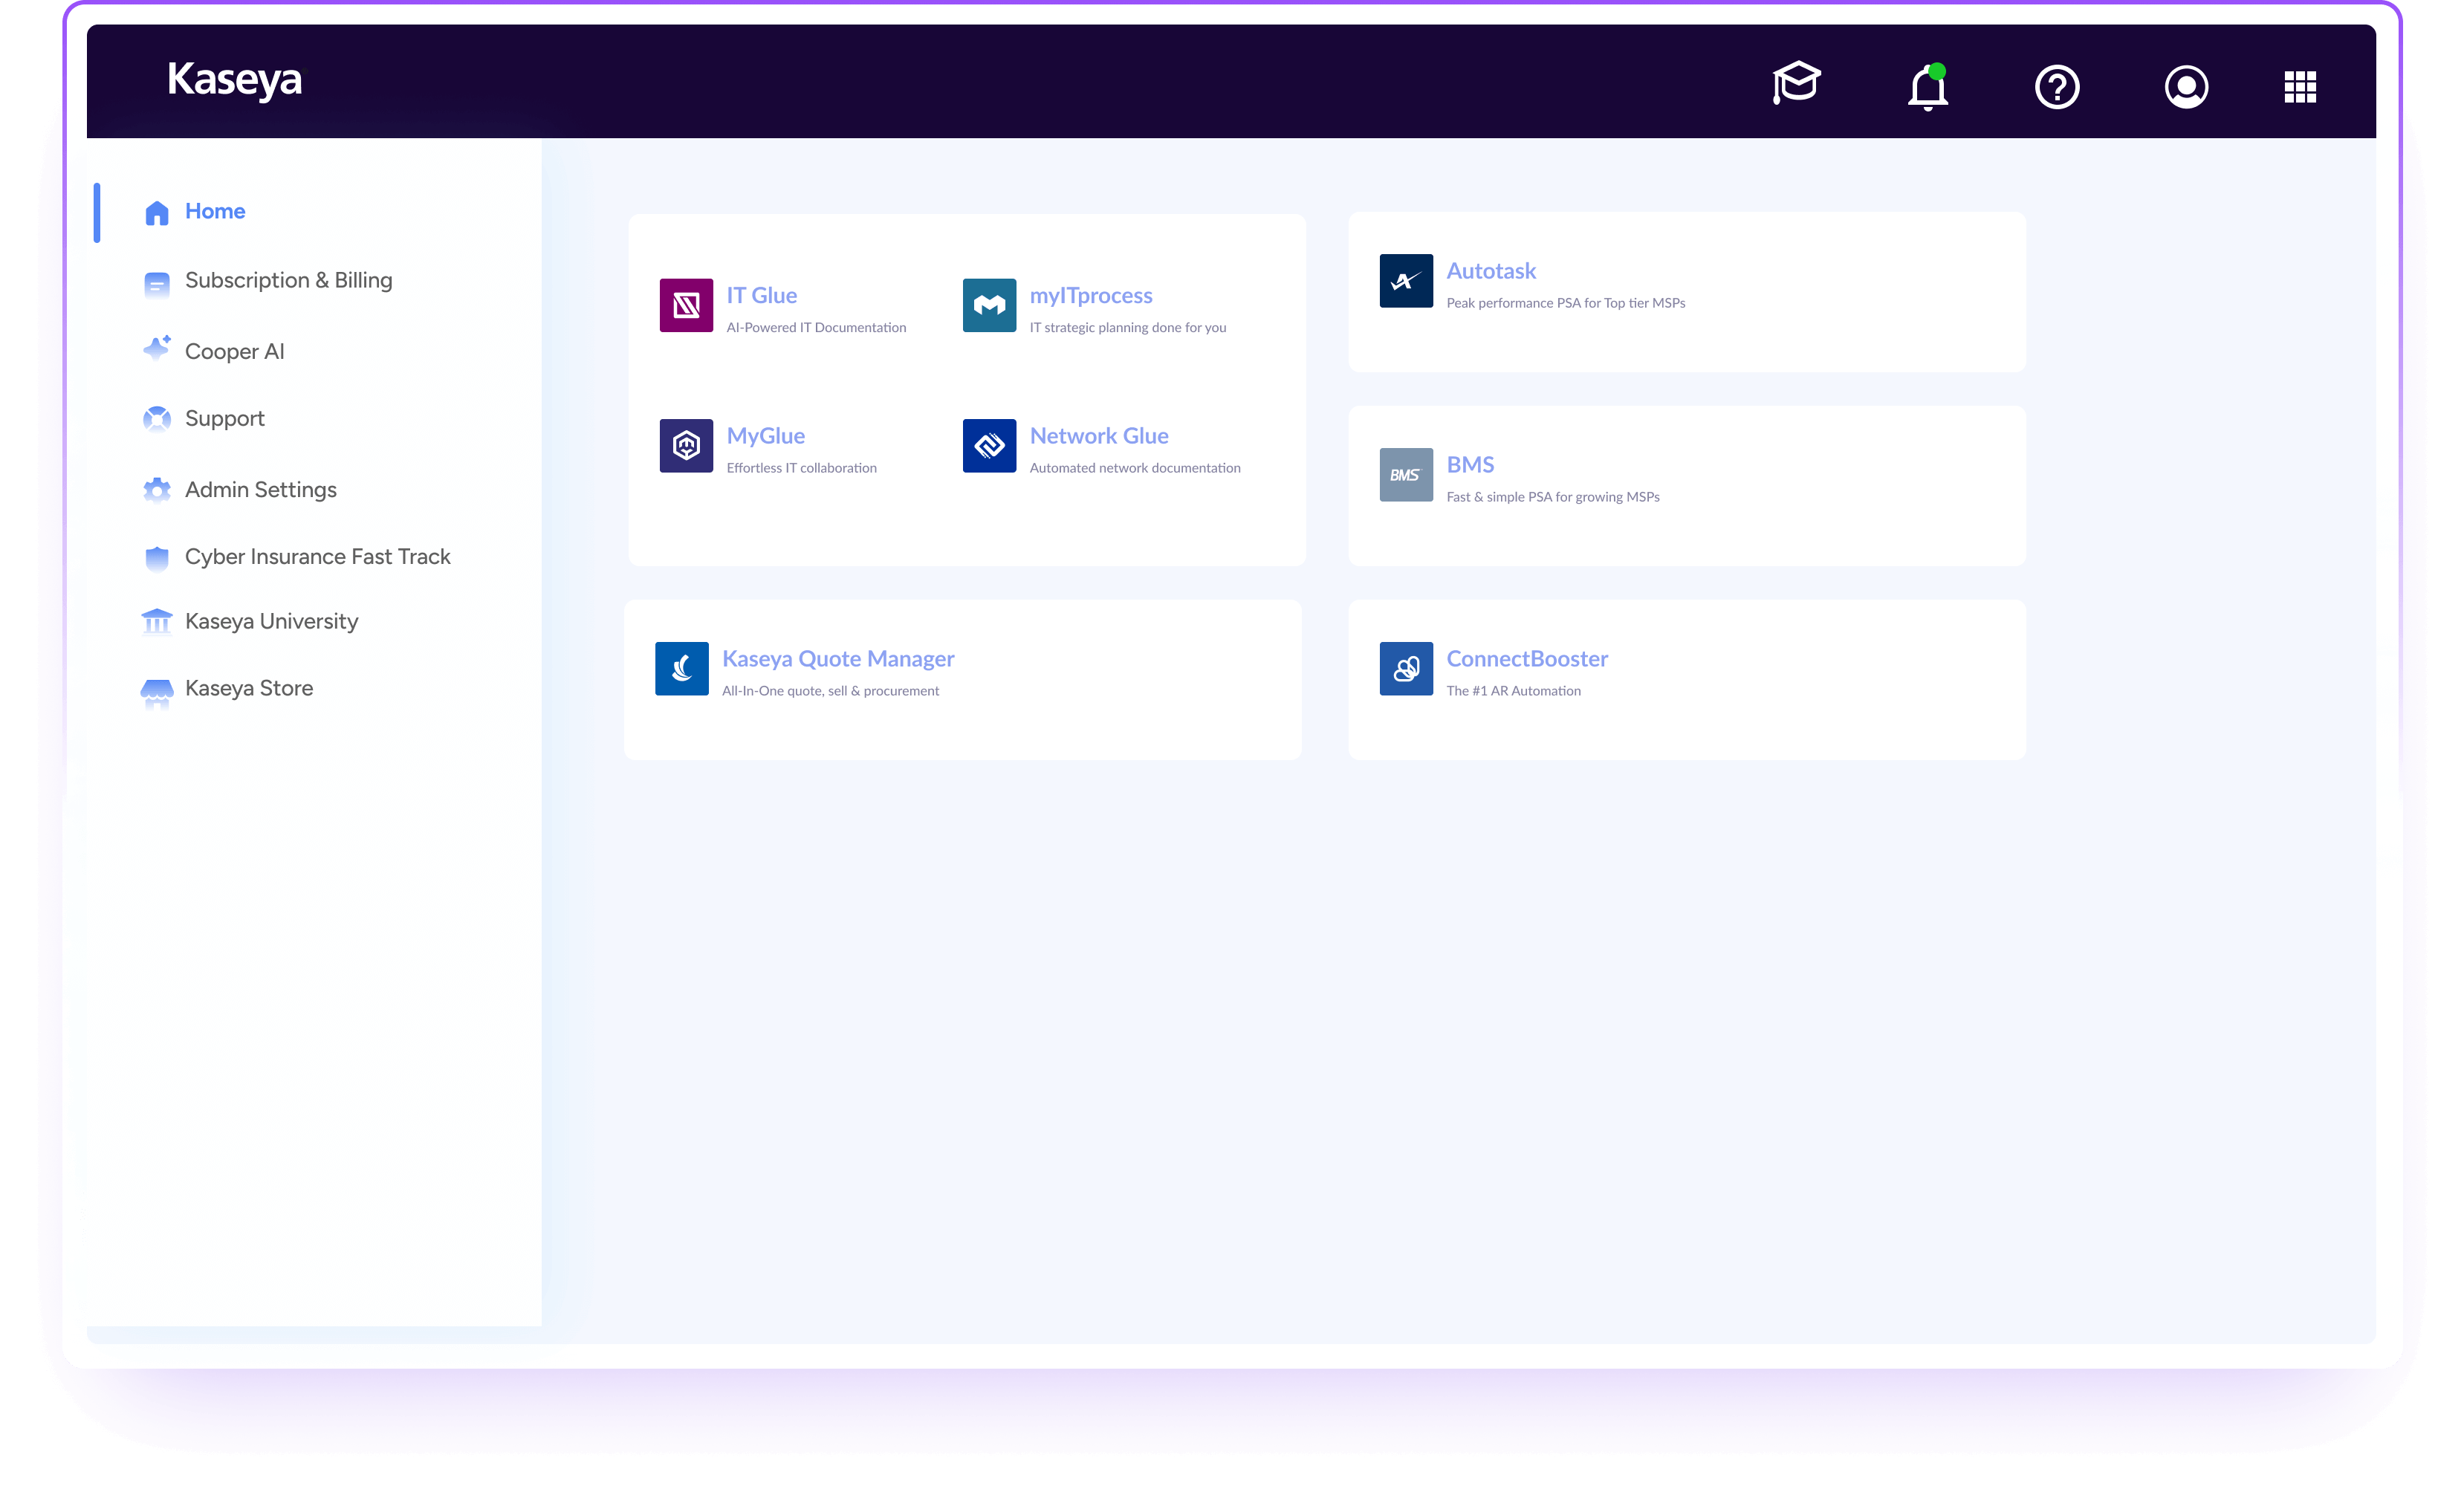Viewport: 2464px width, 1492px height.
Task: Open the help question mark icon
Action: [x=2057, y=87]
